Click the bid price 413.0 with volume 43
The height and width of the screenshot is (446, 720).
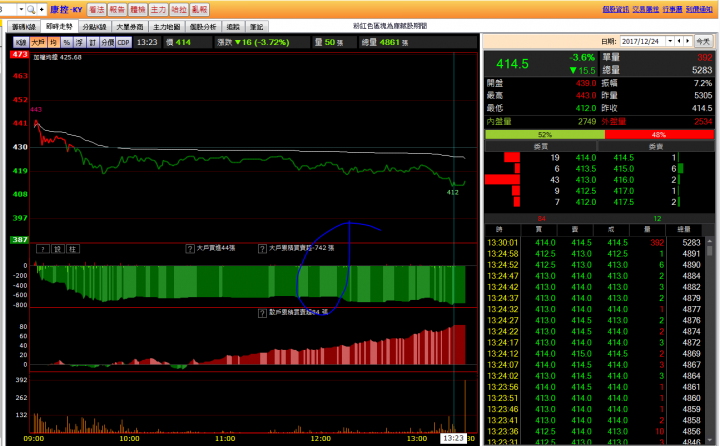pyautogui.click(x=586, y=180)
